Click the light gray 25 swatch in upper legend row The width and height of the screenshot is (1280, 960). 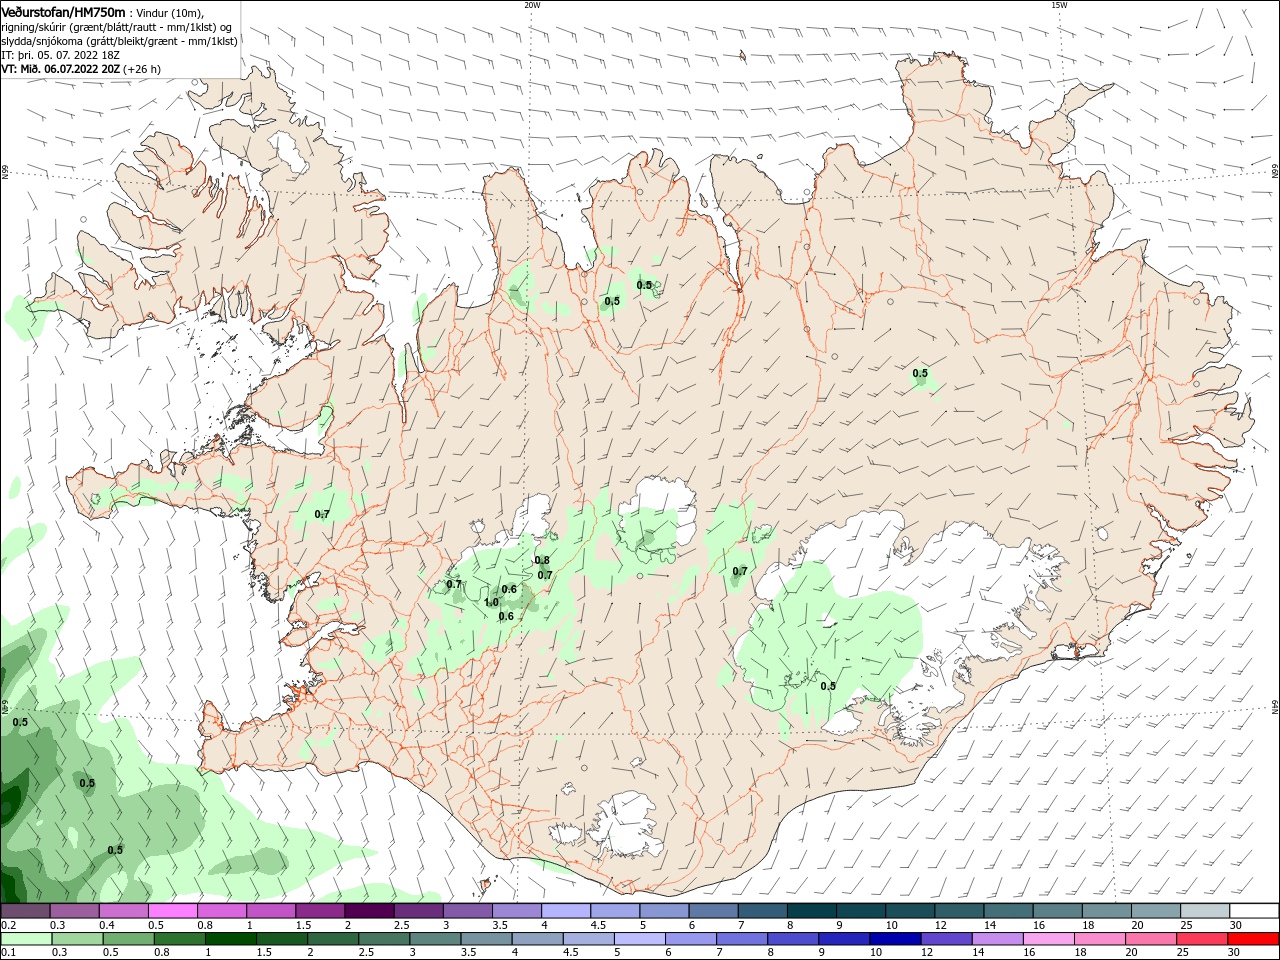coord(1204,911)
